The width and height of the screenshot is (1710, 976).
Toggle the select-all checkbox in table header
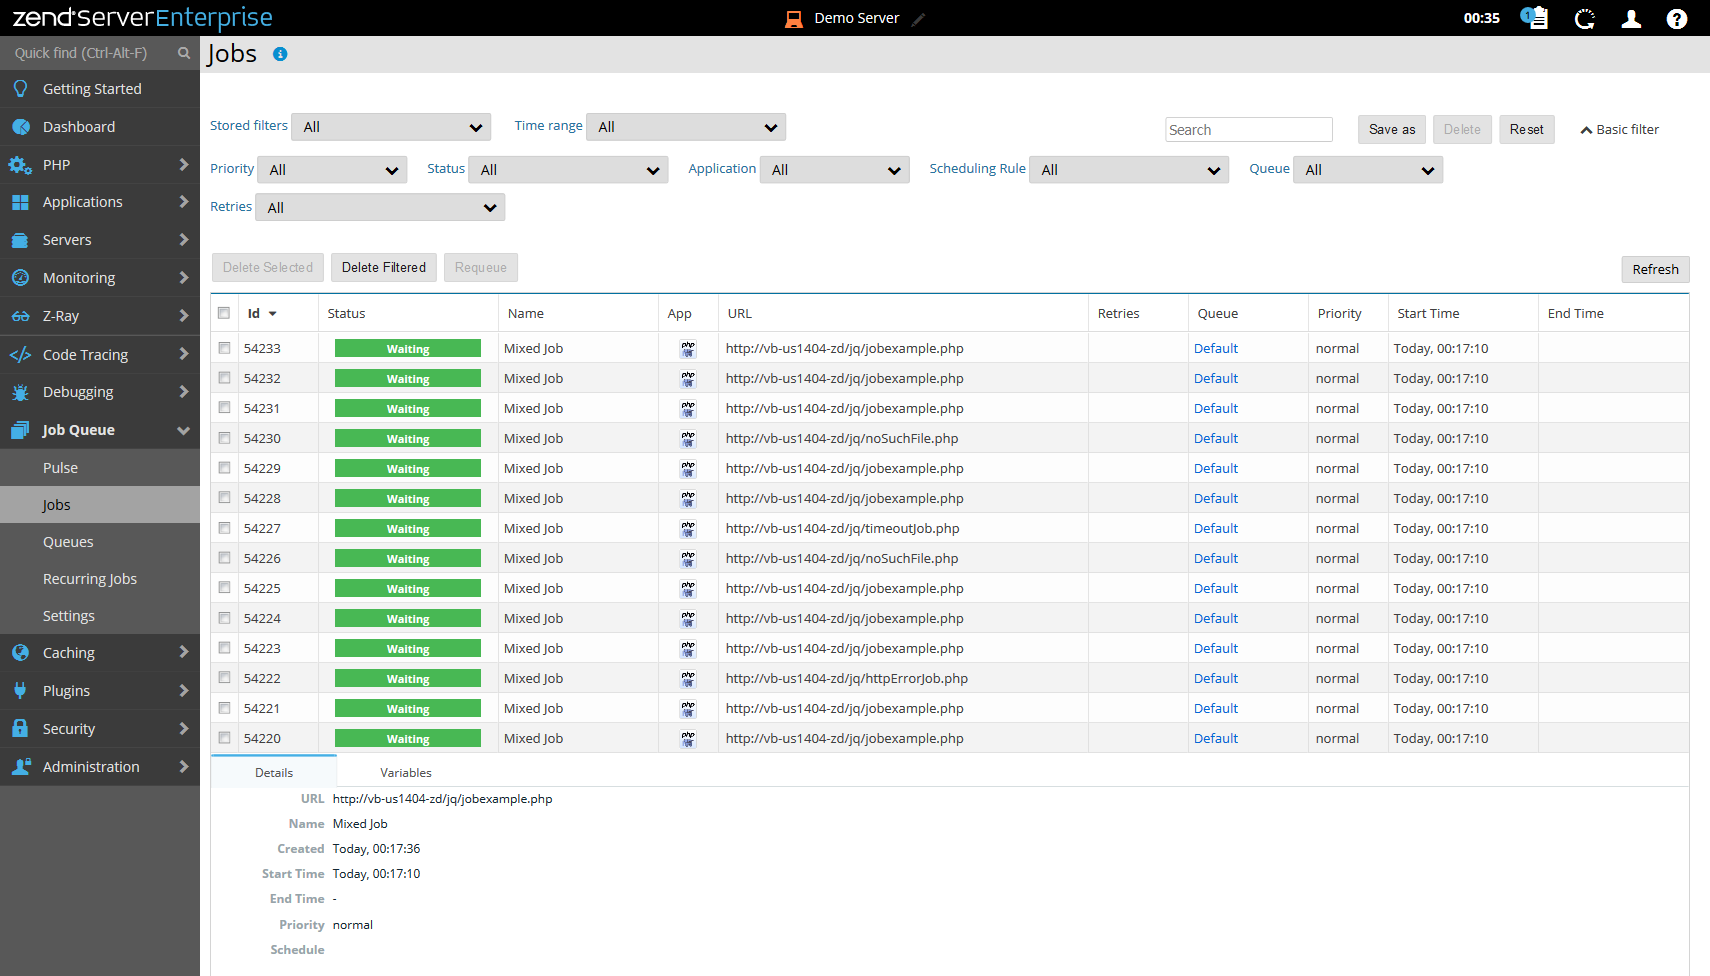pos(224,313)
